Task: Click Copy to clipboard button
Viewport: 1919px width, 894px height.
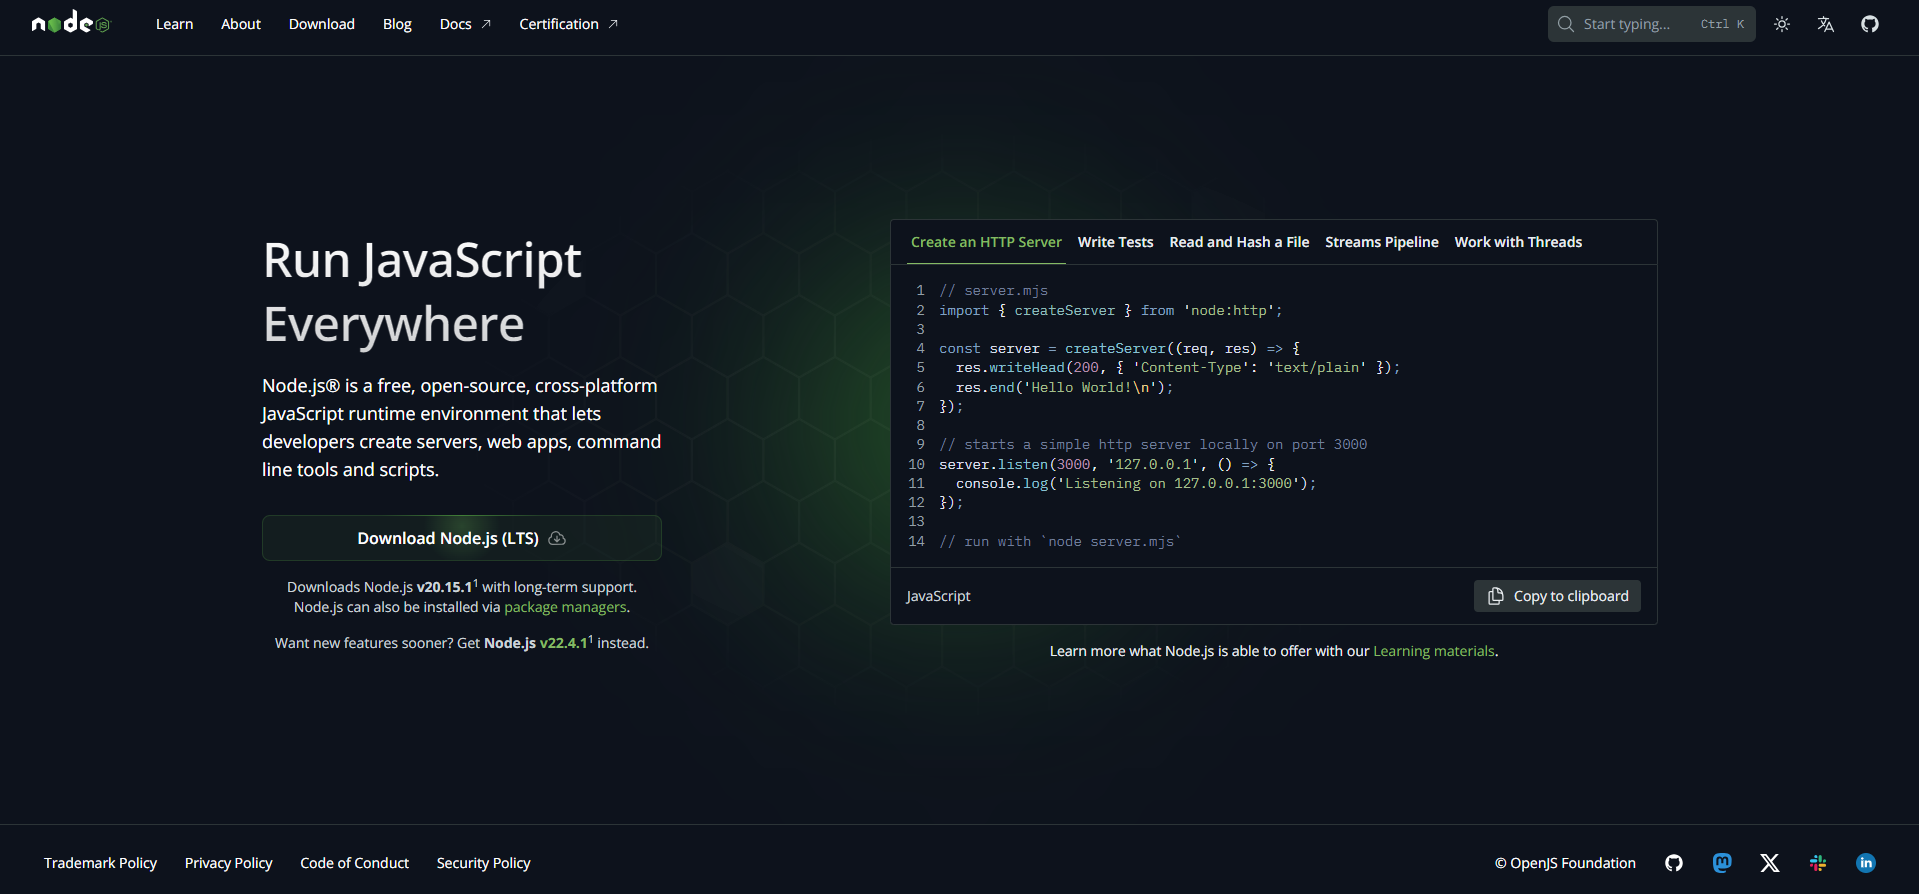Action: (x=1557, y=596)
